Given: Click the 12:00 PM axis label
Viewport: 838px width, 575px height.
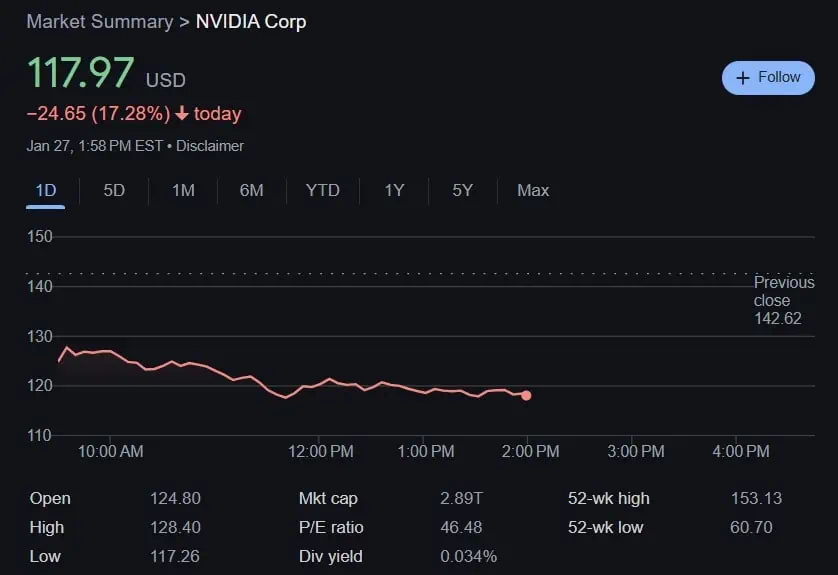Looking at the screenshot, I should [320, 452].
